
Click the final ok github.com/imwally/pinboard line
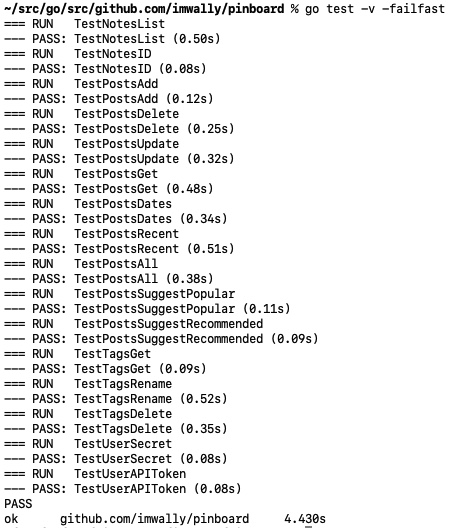[165, 519]
